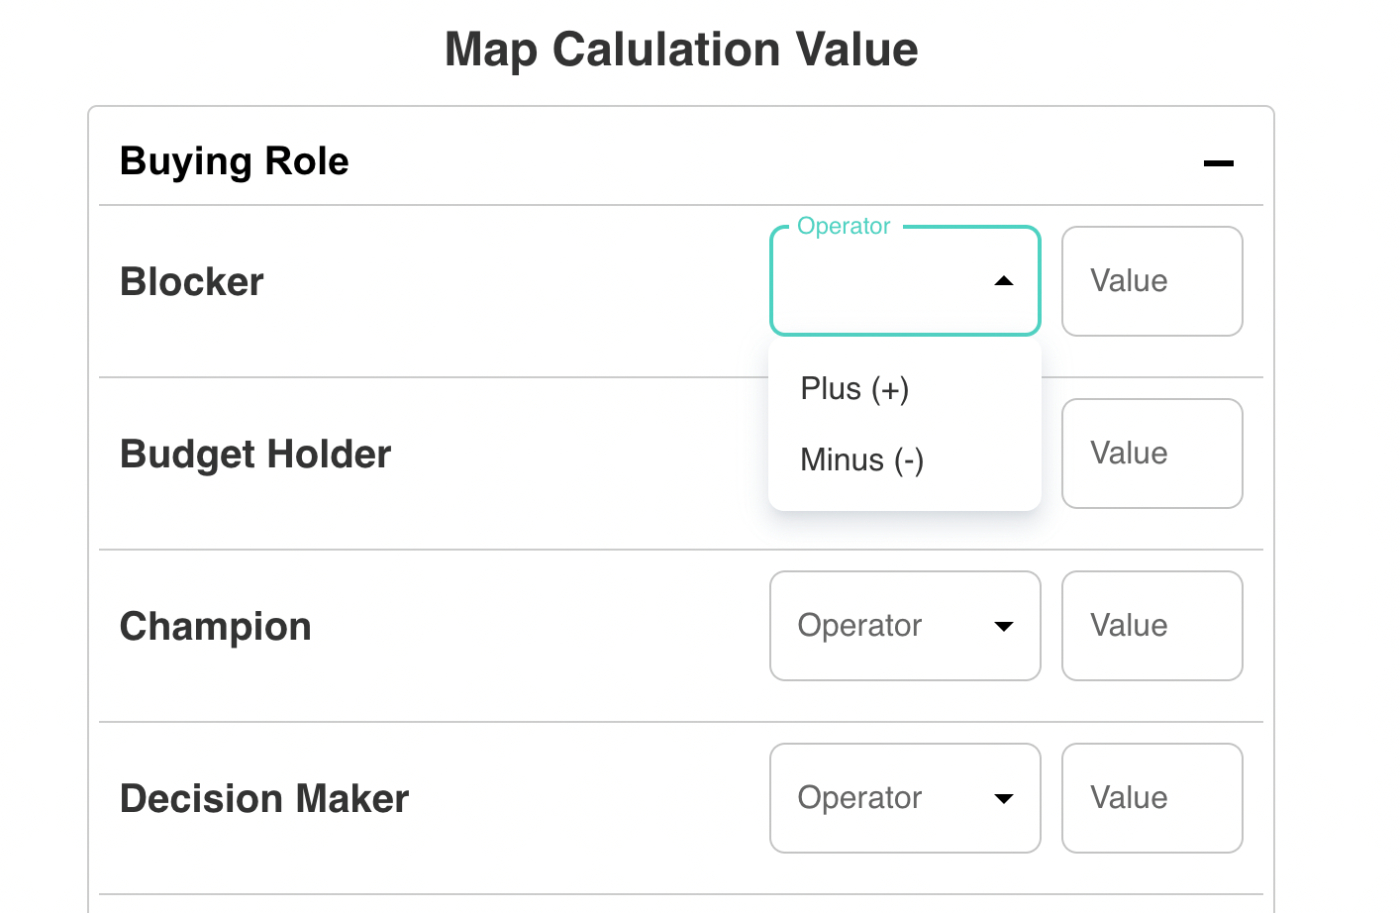Click the "Buying Role" header text
The height and width of the screenshot is (913, 1400).
[234, 161]
